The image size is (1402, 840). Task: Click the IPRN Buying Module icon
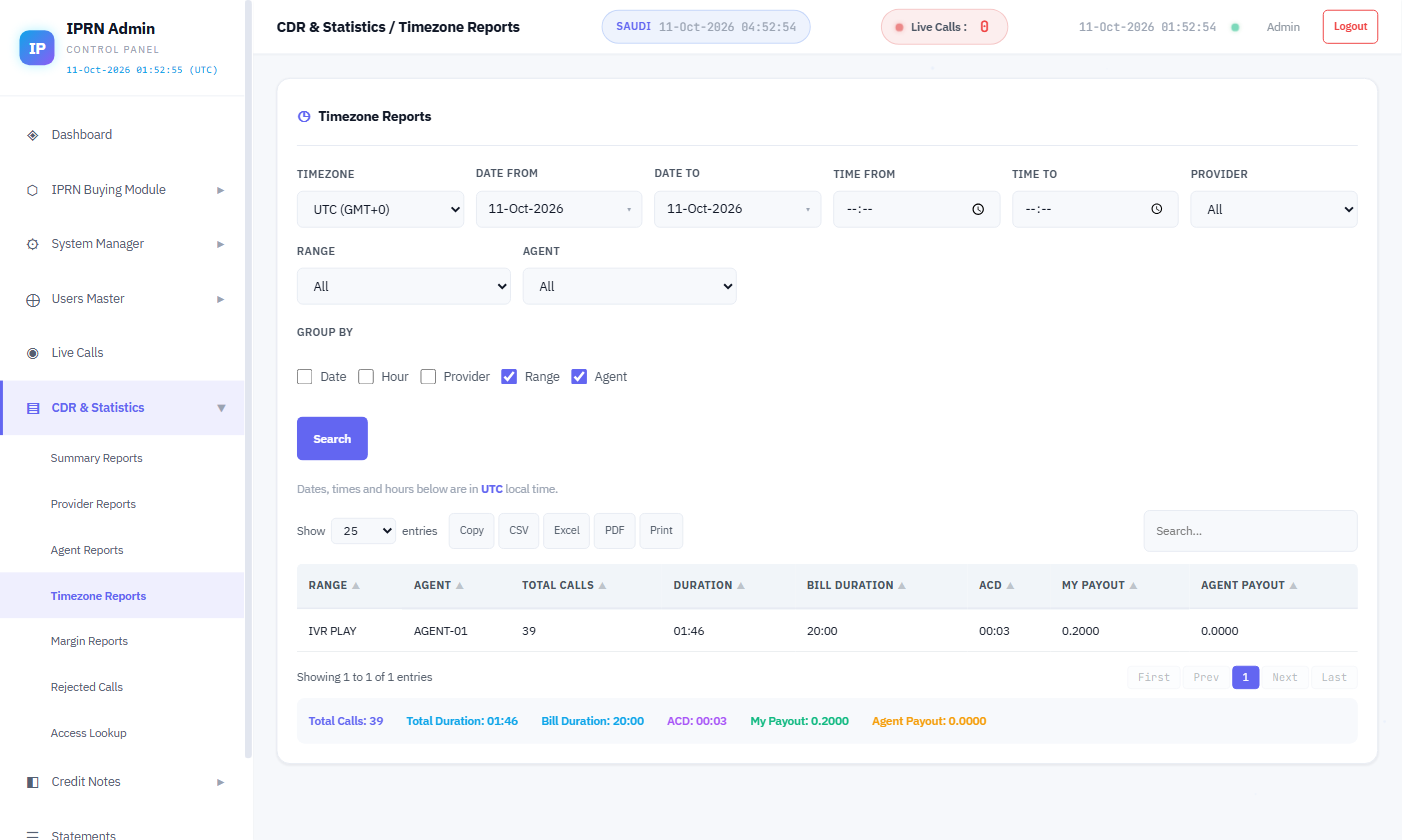click(x=33, y=190)
